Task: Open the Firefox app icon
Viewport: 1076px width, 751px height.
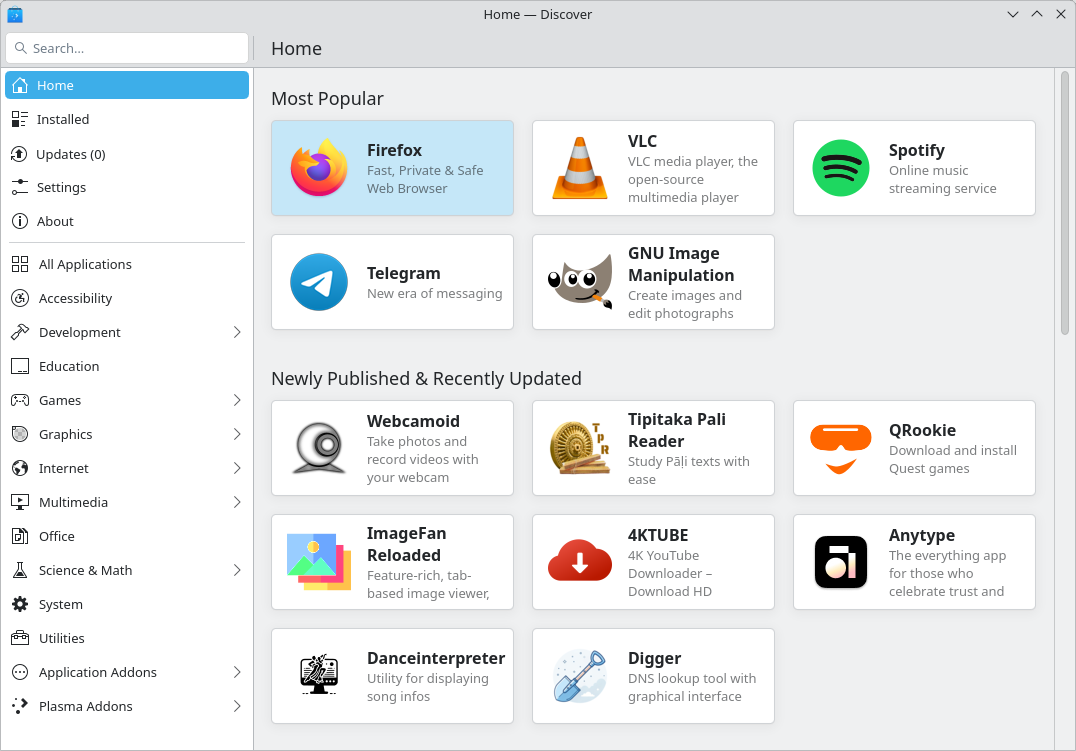Action: coord(319,168)
